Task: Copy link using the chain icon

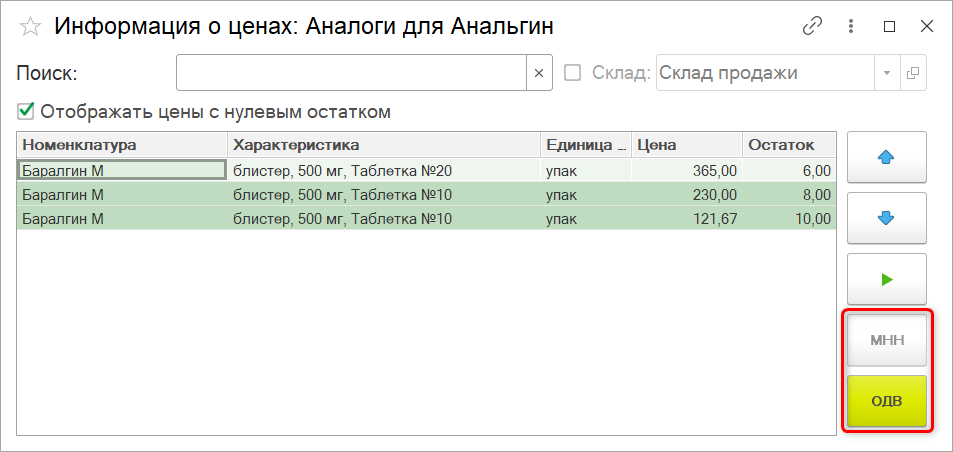Action: tap(812, 27)
